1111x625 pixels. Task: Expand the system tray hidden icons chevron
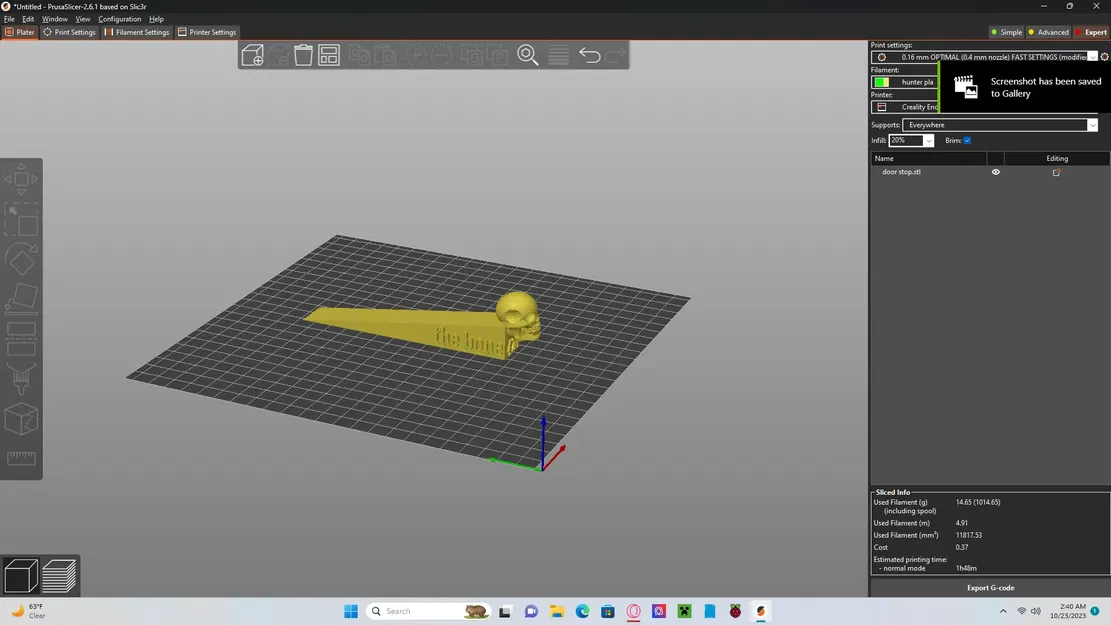1003,611
